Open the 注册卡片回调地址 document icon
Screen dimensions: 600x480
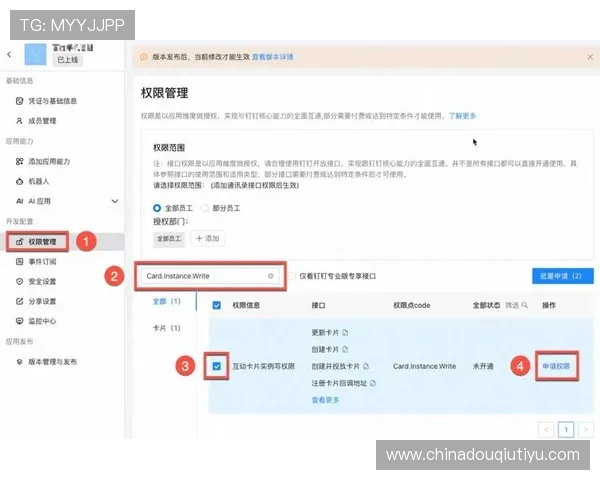[x=373, y=383]
